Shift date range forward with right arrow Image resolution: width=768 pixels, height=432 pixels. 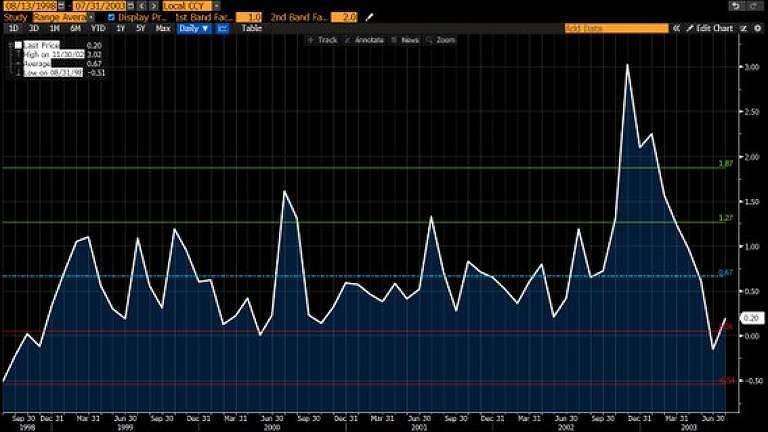tap(154, 6)
